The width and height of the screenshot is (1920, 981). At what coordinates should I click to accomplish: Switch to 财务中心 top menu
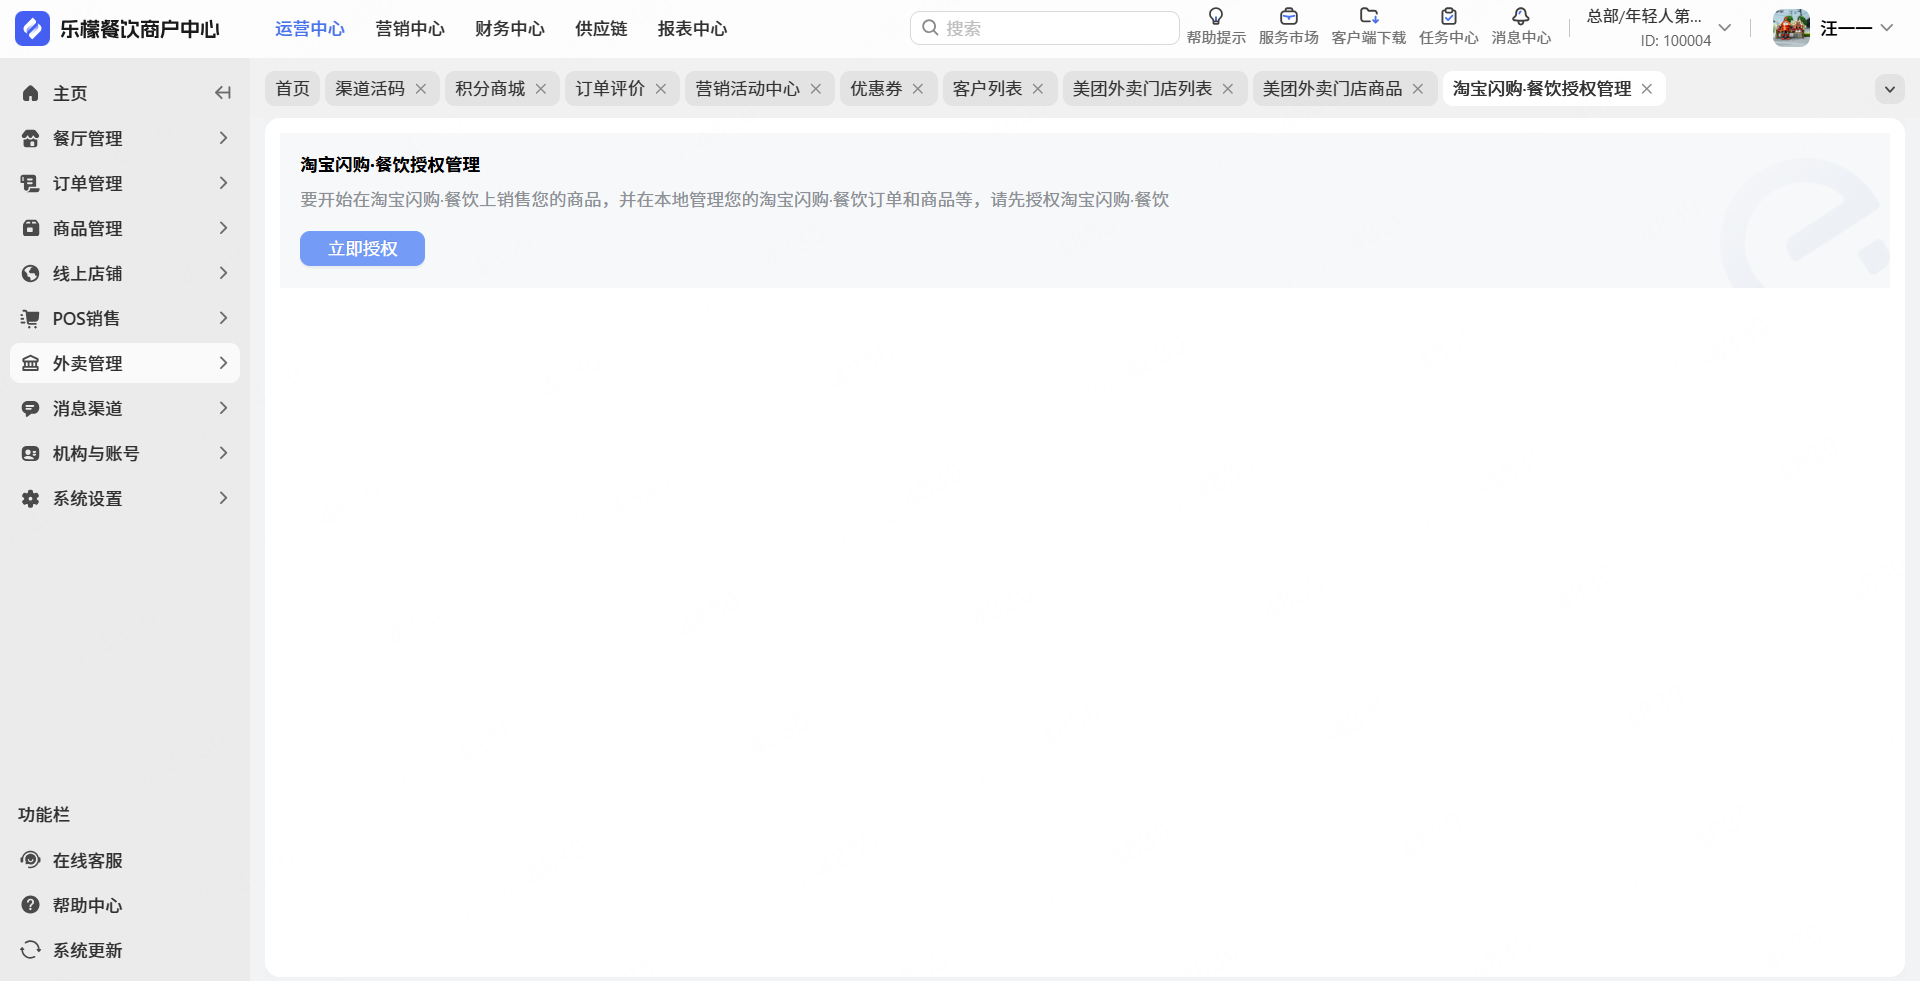(510, 29)
